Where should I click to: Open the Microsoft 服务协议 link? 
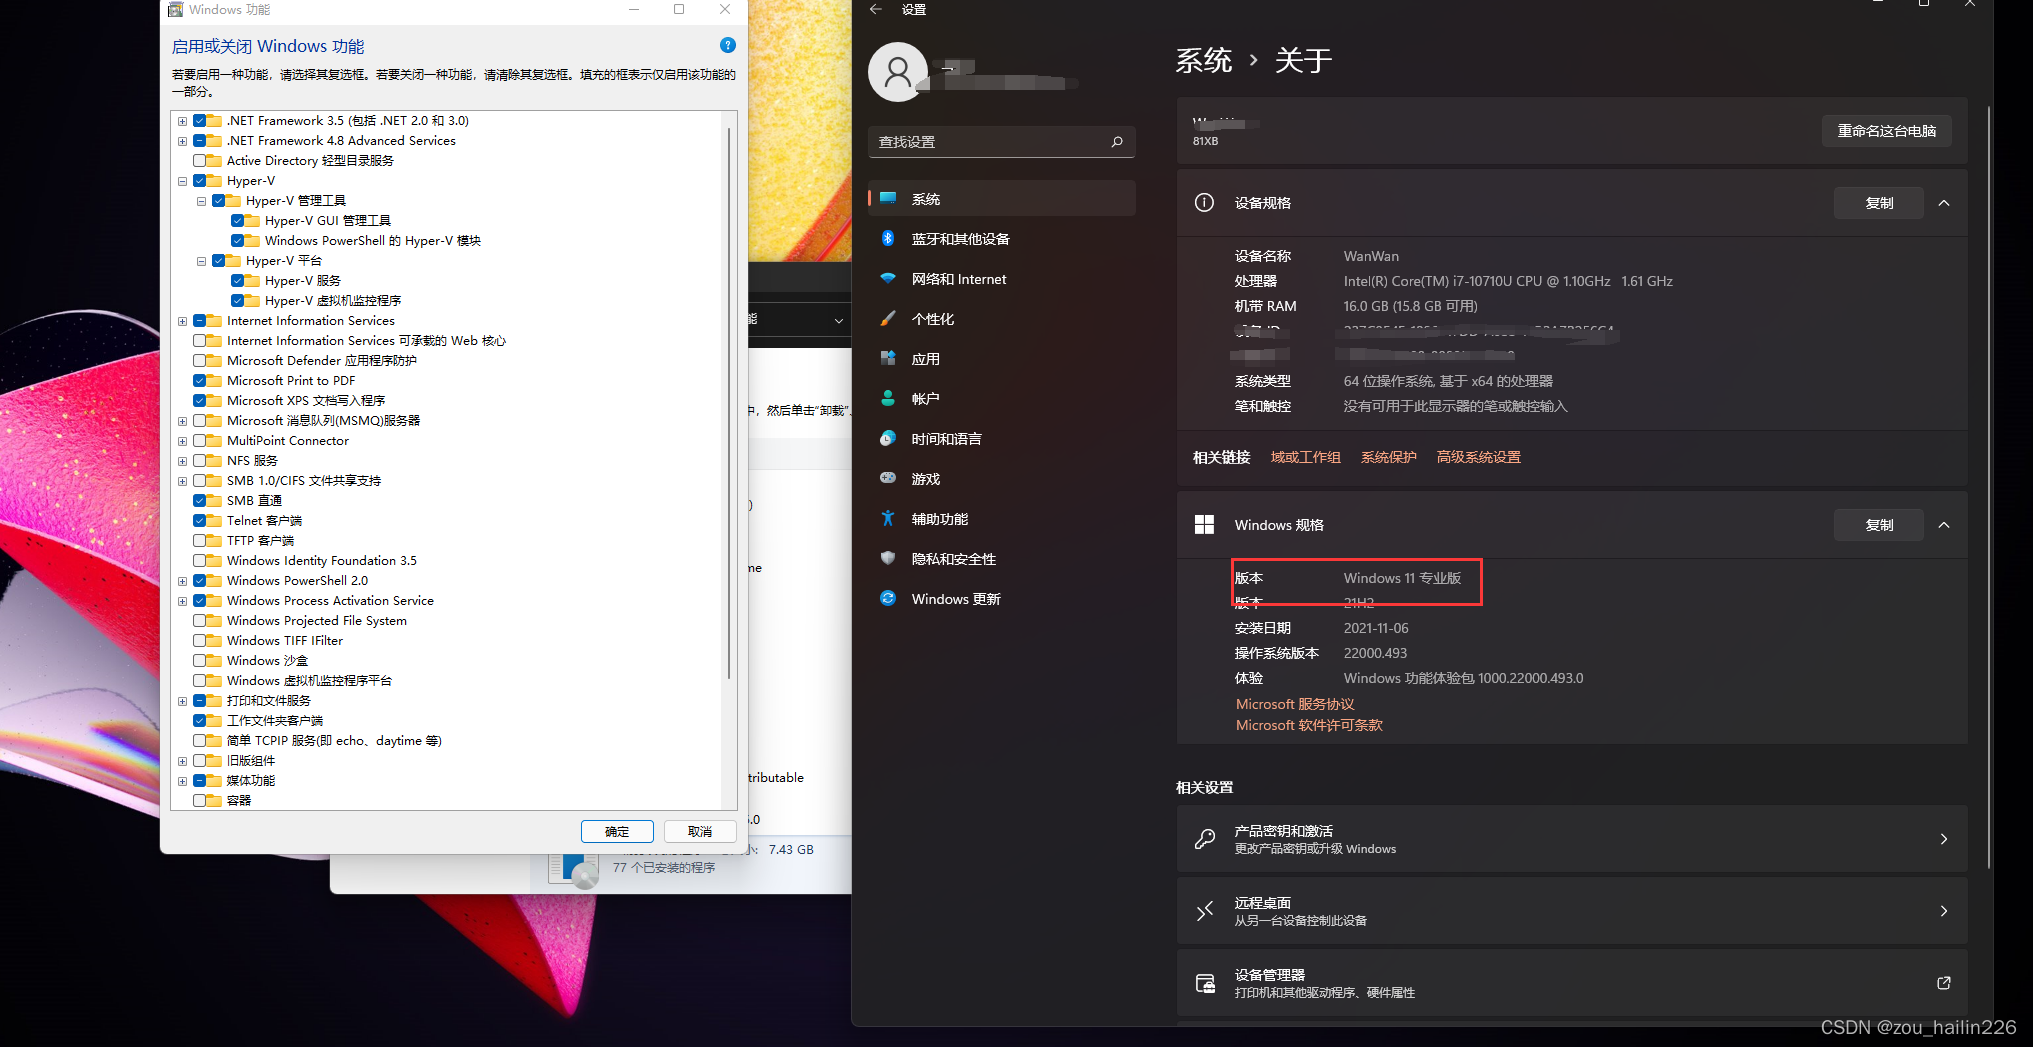pos(1294,703)
